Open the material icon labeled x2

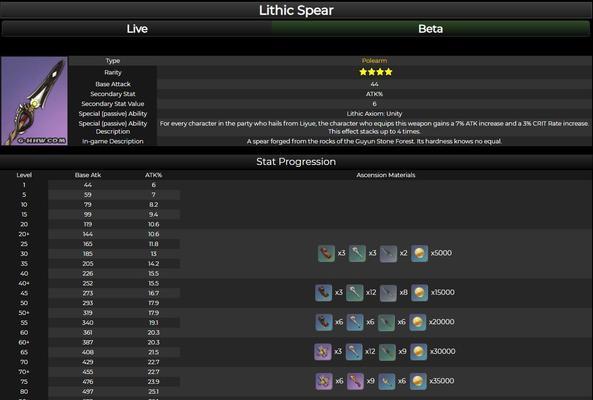tap(388, 253)
